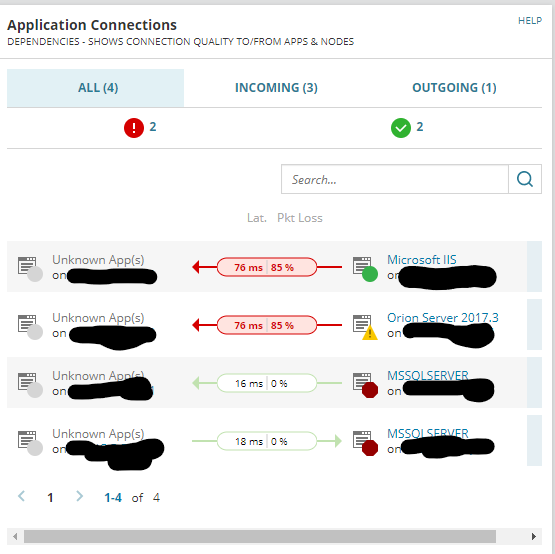This screenshot has height=554, width=555.
Task: Click Unknown App icon in 18 ms row
Action: 30,443
